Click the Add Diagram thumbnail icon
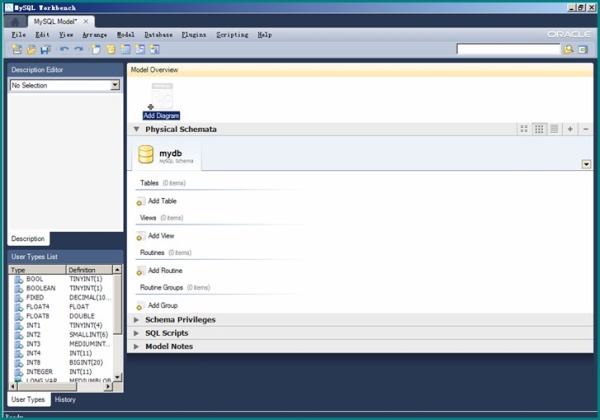The image size is (600, 420). point(161,96)
